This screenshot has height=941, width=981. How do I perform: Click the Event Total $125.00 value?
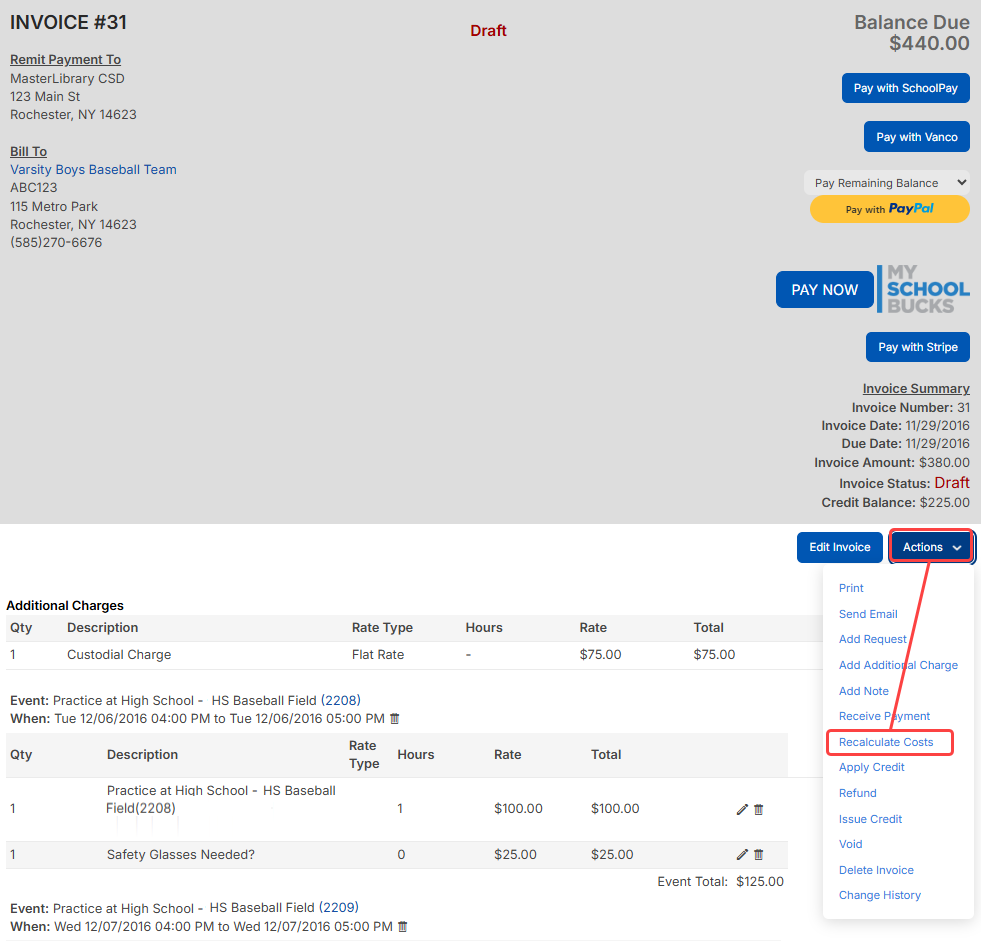tap(760, 882)
